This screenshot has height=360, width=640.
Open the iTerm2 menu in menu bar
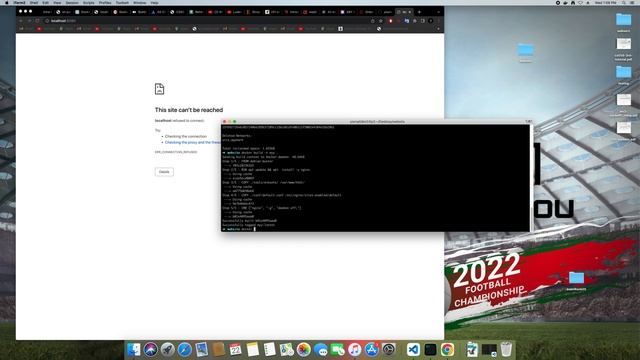click(19, 2)
